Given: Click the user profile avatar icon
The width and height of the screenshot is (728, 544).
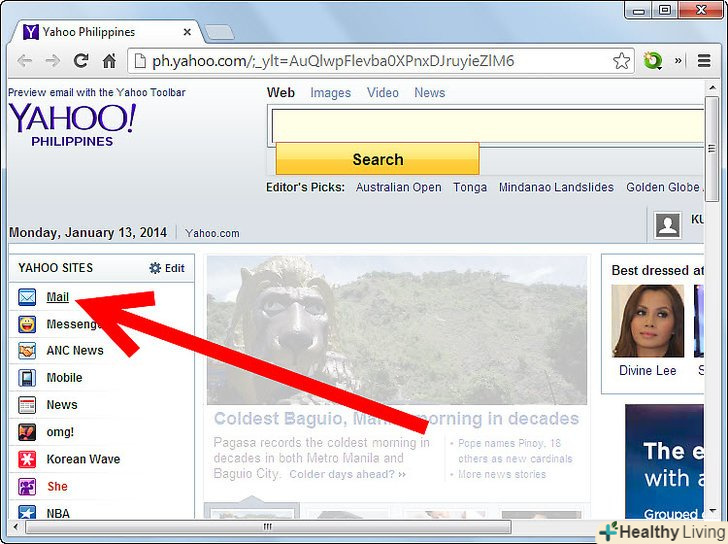Looking at the screenshot, I should pos(668,225).
